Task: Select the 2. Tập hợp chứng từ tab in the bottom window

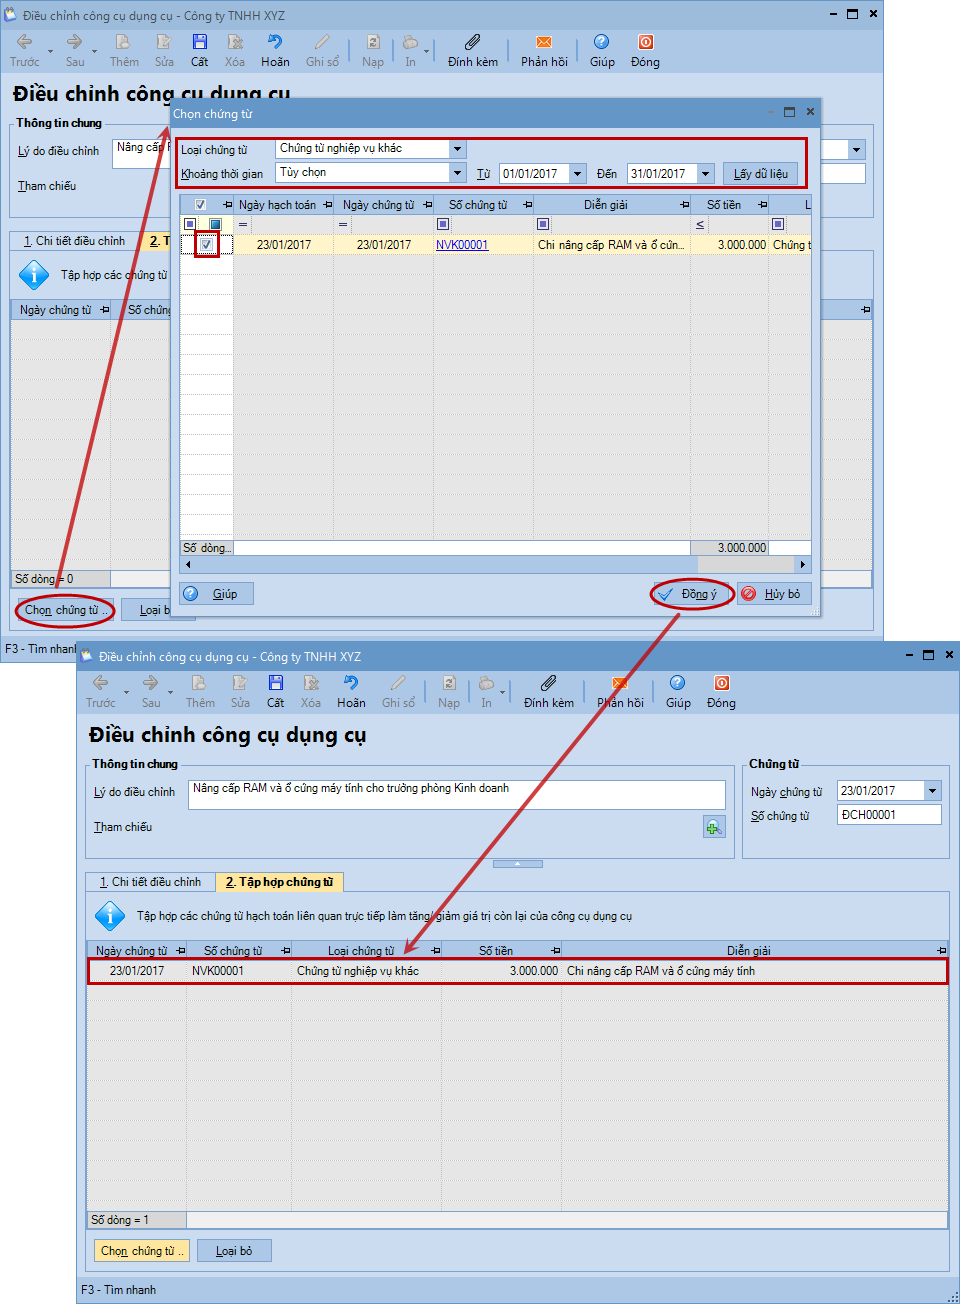Action: pyautogui.click(x=279, y=882)
